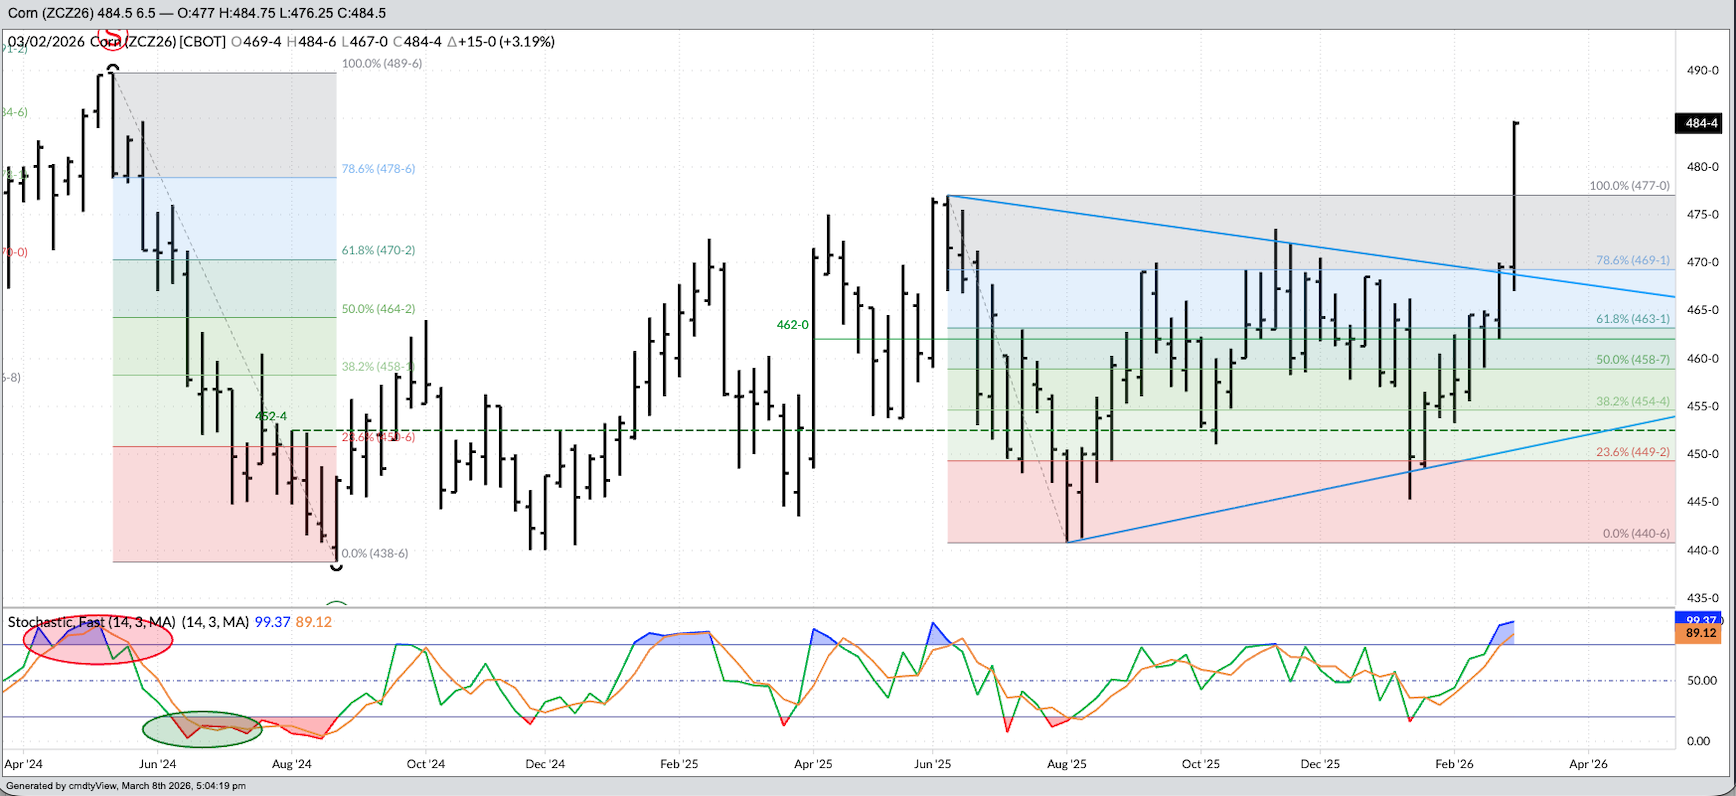Click the blue 99.37 tag on right axis
The height and width of the screenshot is (796, 1736).
(x=1700, y=620)
